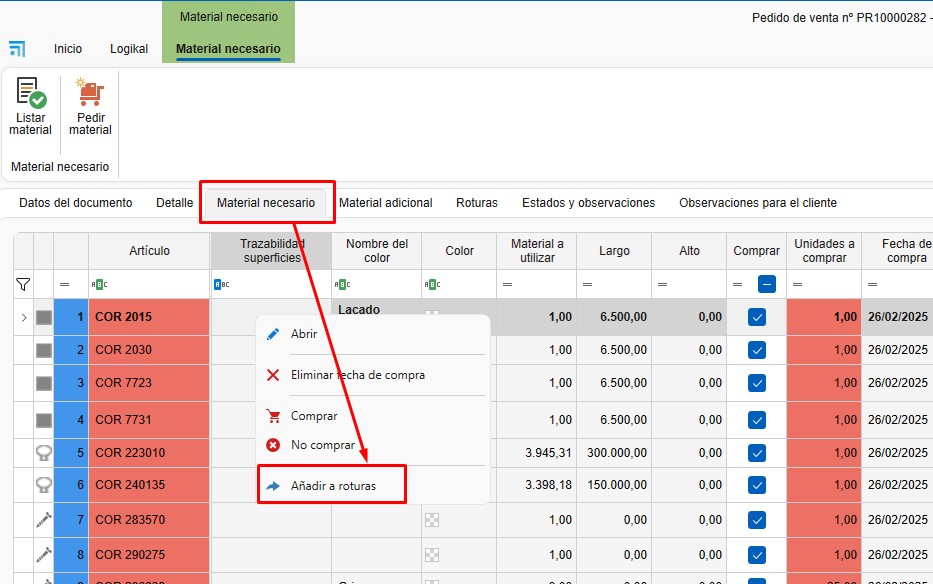Viewport: 933px width, 584px height.
Task: Uncheck Comprar for COR 7731
Action: click(x=757, y=420)
